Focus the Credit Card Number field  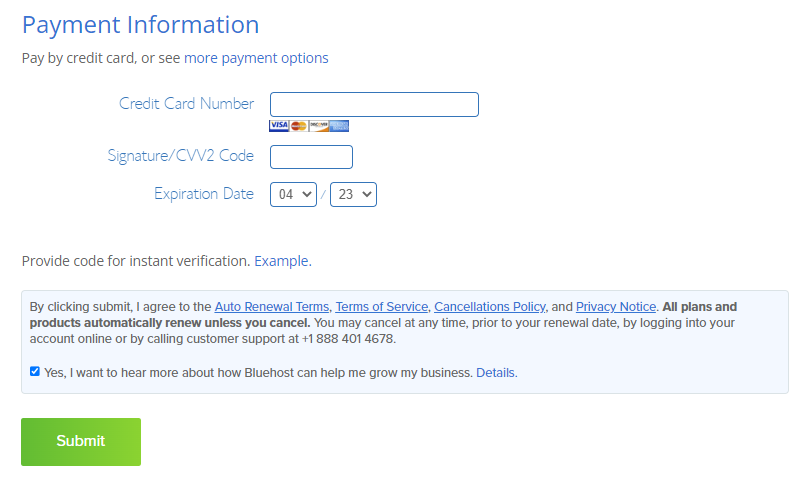click(x=374, y=104)
